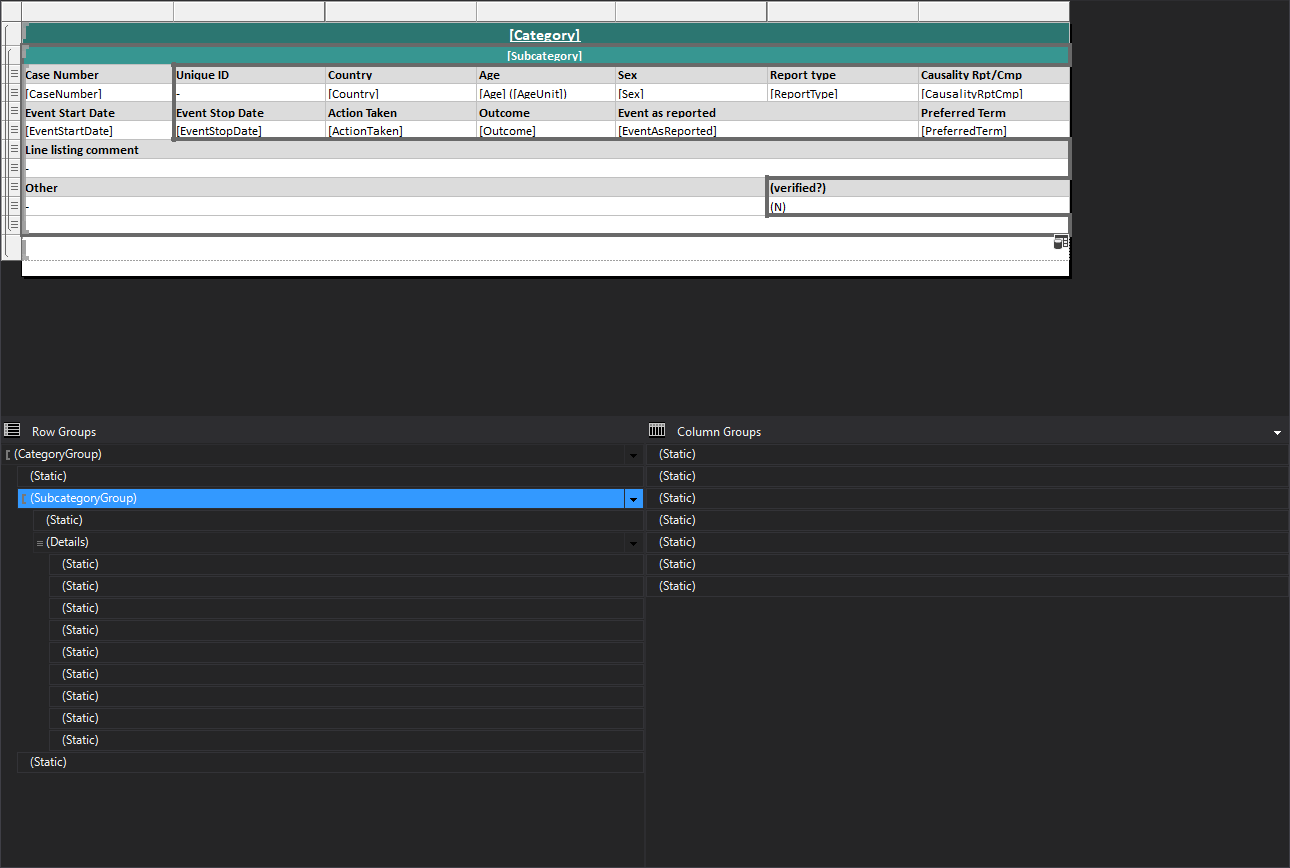This screenshot has height=868, width=1290.
Task: Click the Preferred Term header cell
Action: pyautogui.click(x=994, y=112)
